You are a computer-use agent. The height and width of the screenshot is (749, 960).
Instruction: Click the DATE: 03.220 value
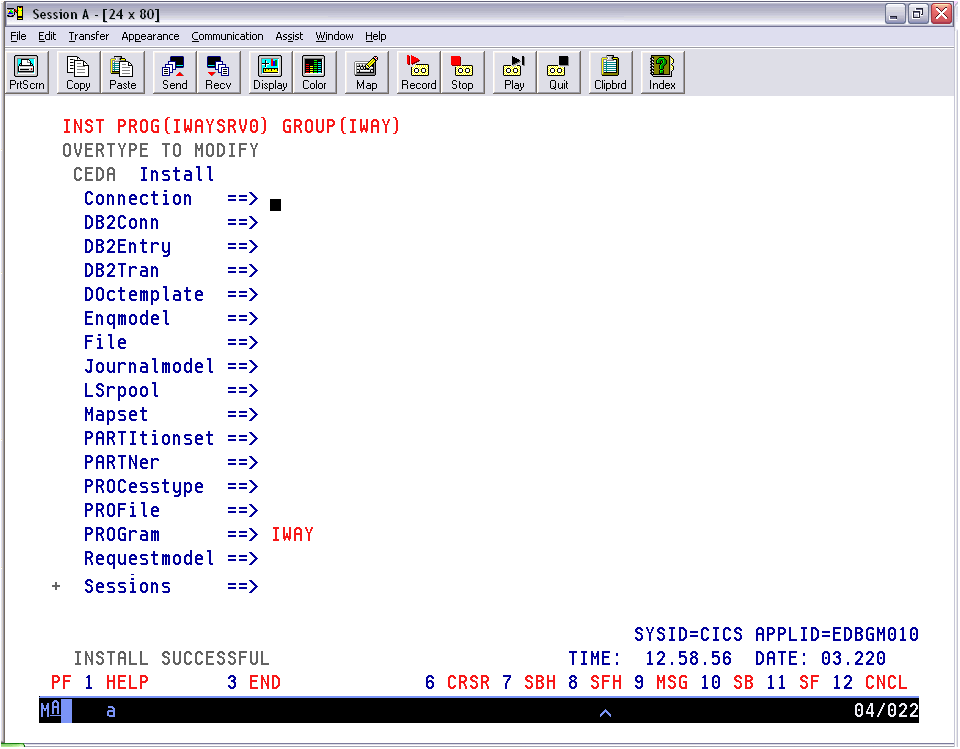pyautogui.click(x=820, y=659)
